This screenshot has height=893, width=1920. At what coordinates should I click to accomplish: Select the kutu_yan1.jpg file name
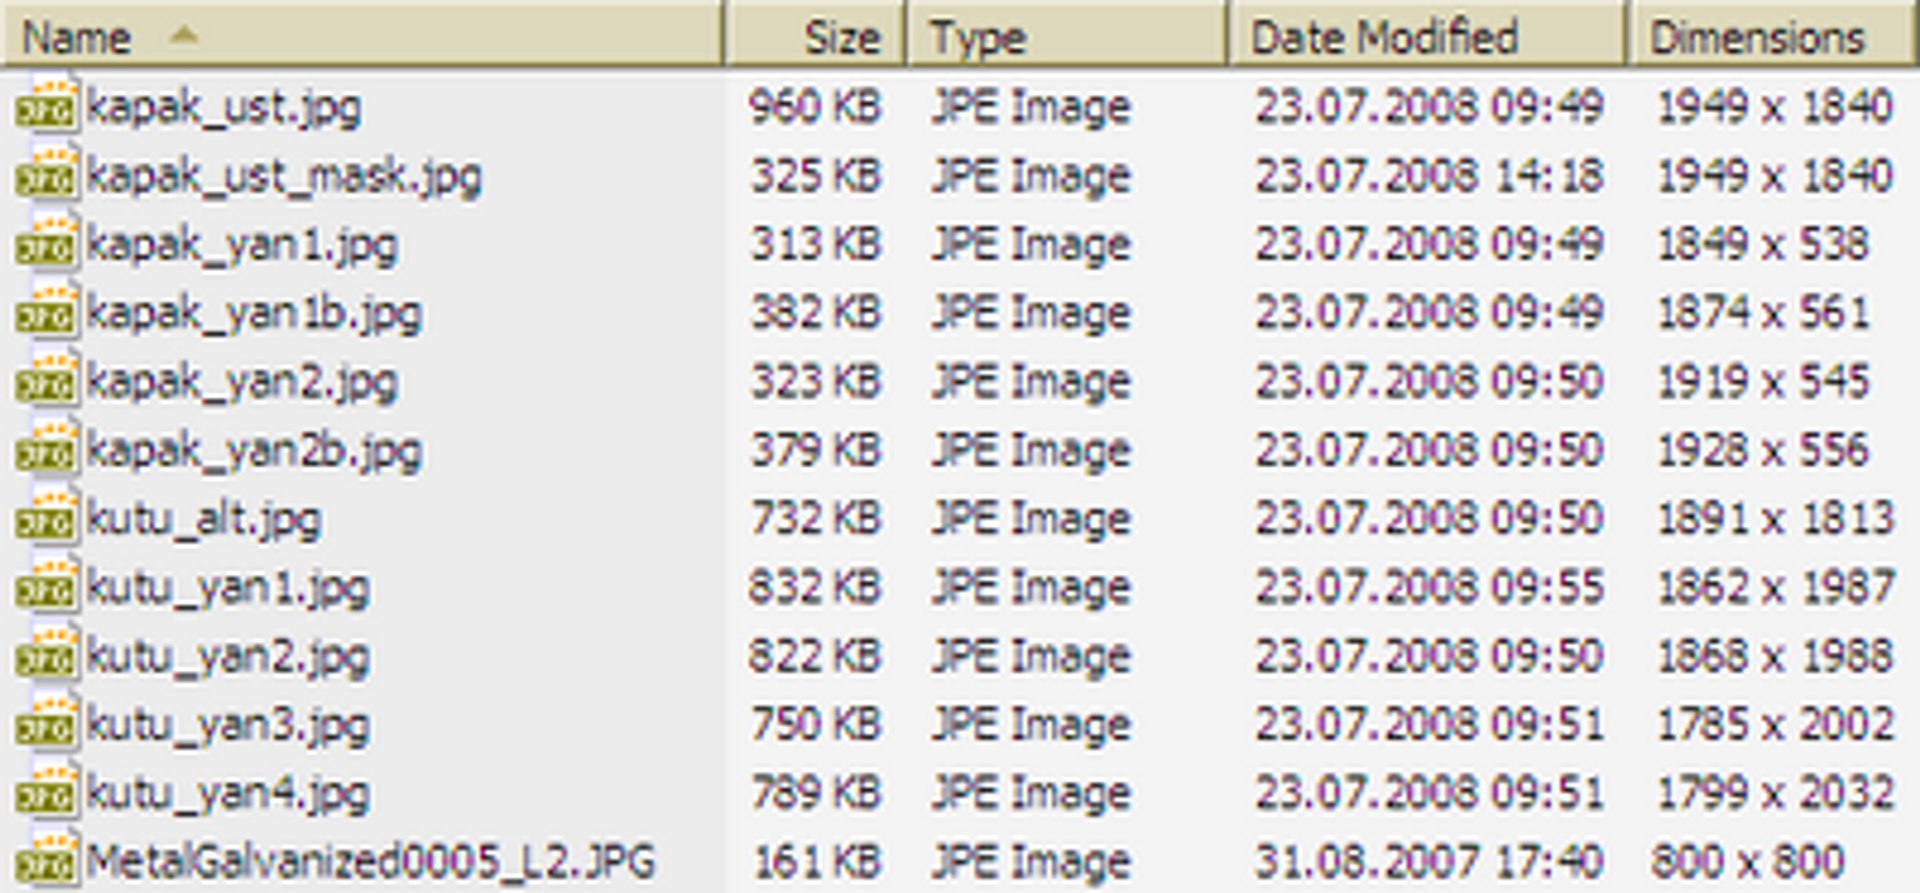click(x=228, y=589)
